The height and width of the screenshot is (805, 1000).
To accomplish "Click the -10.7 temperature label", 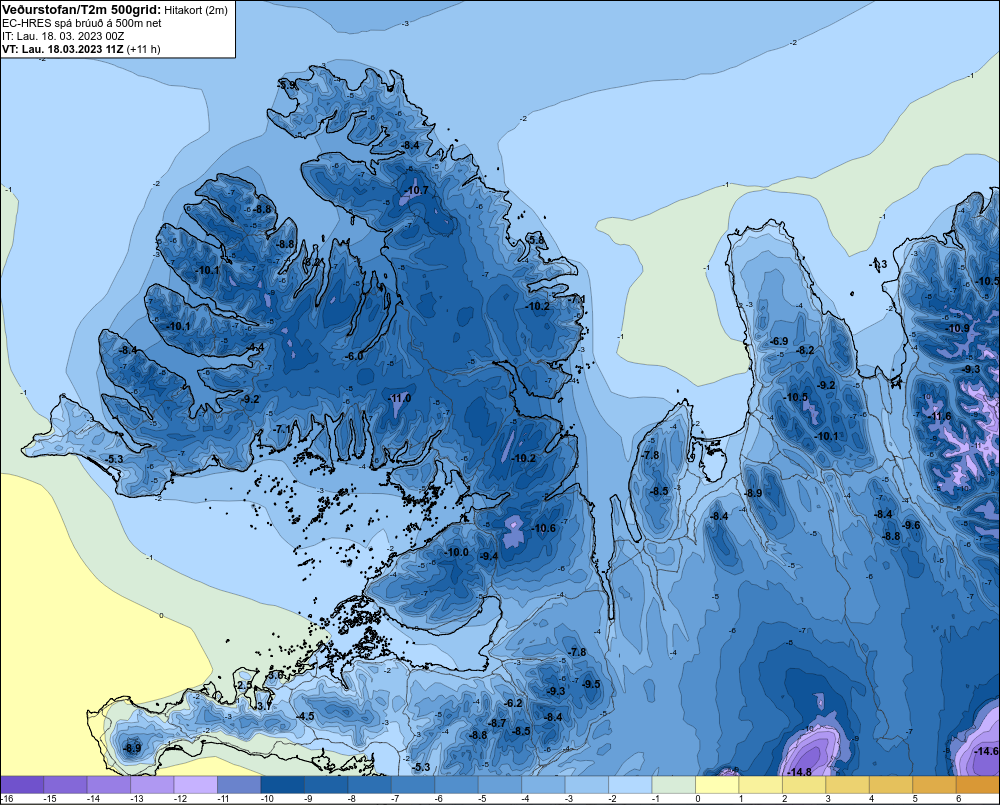I will (417, 190).
